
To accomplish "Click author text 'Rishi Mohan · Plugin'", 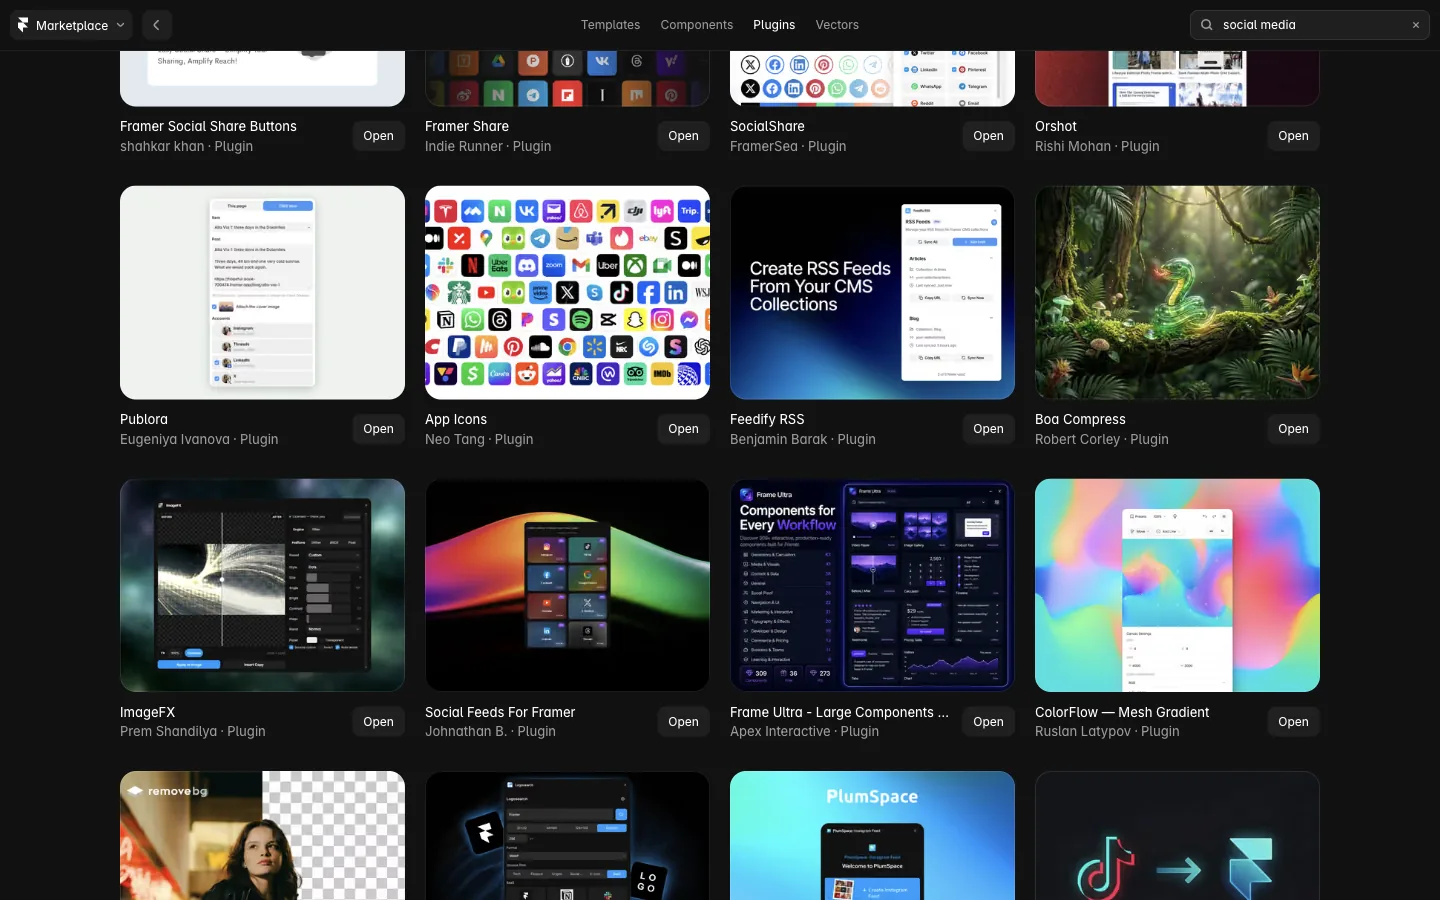I will [1097, 146].
